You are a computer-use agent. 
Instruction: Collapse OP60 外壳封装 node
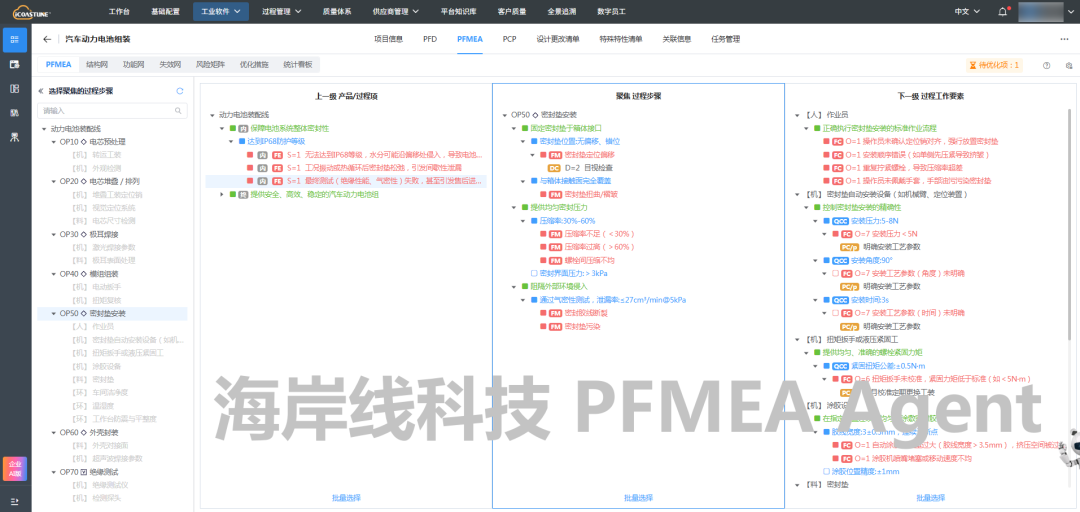(x=54, y=432)
